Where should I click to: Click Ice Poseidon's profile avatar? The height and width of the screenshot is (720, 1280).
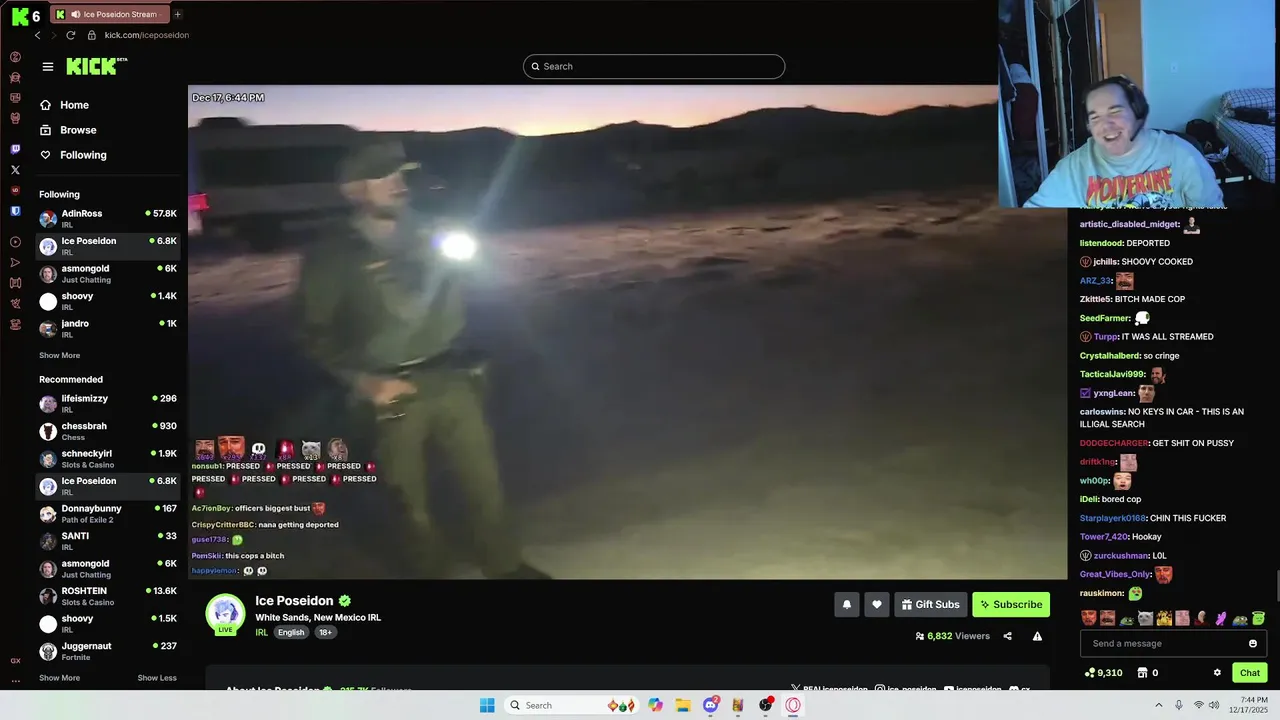pyautogui.click(x=225, y=614)
